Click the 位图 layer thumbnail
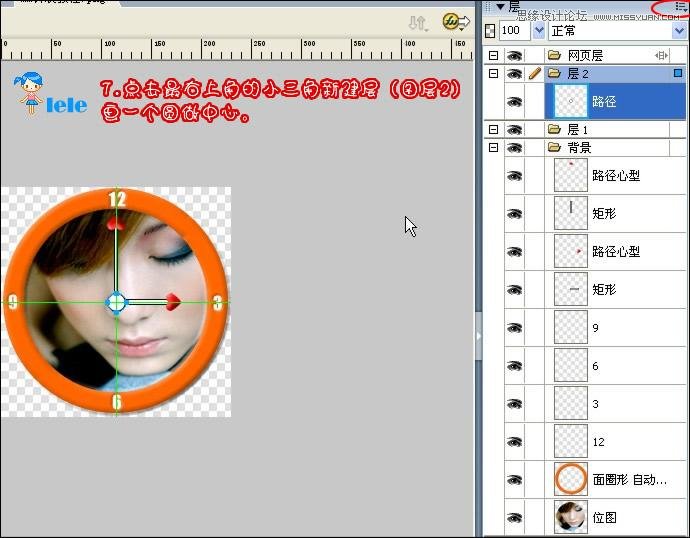This screenshot has height=538, width=690. click(570, 517)
